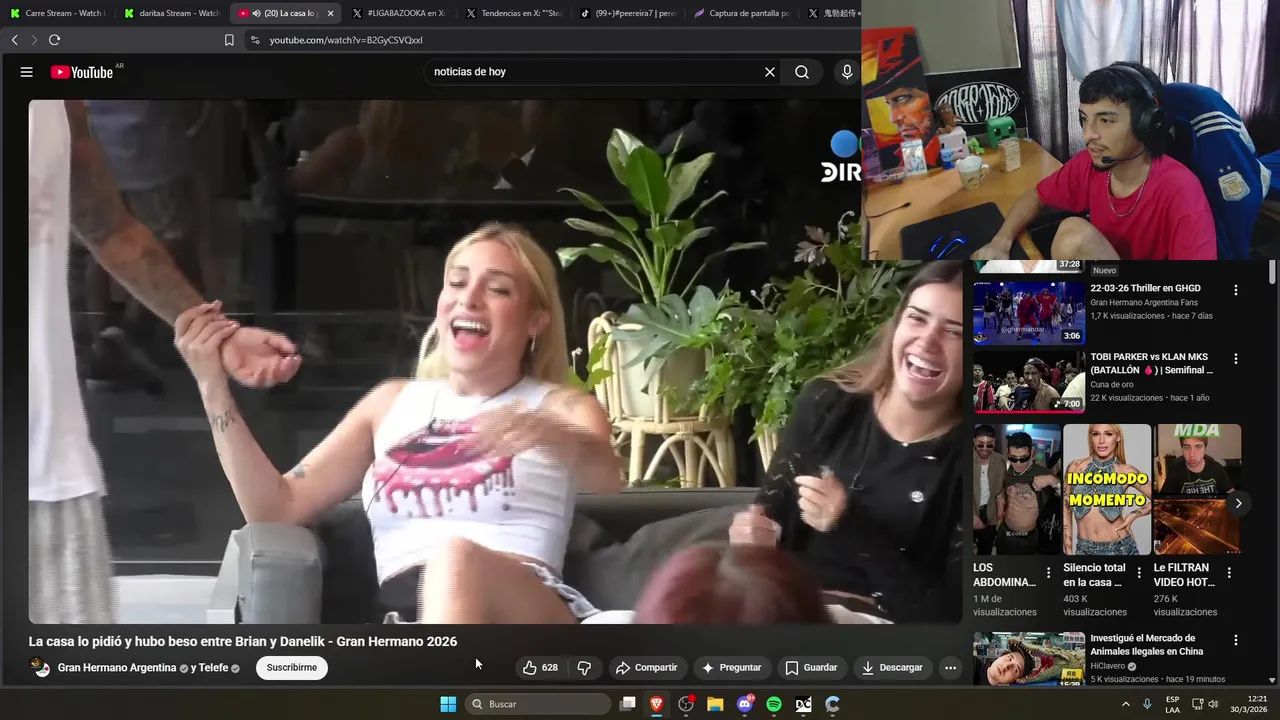
Task: Click the main video player
Action: coord(495,361)
